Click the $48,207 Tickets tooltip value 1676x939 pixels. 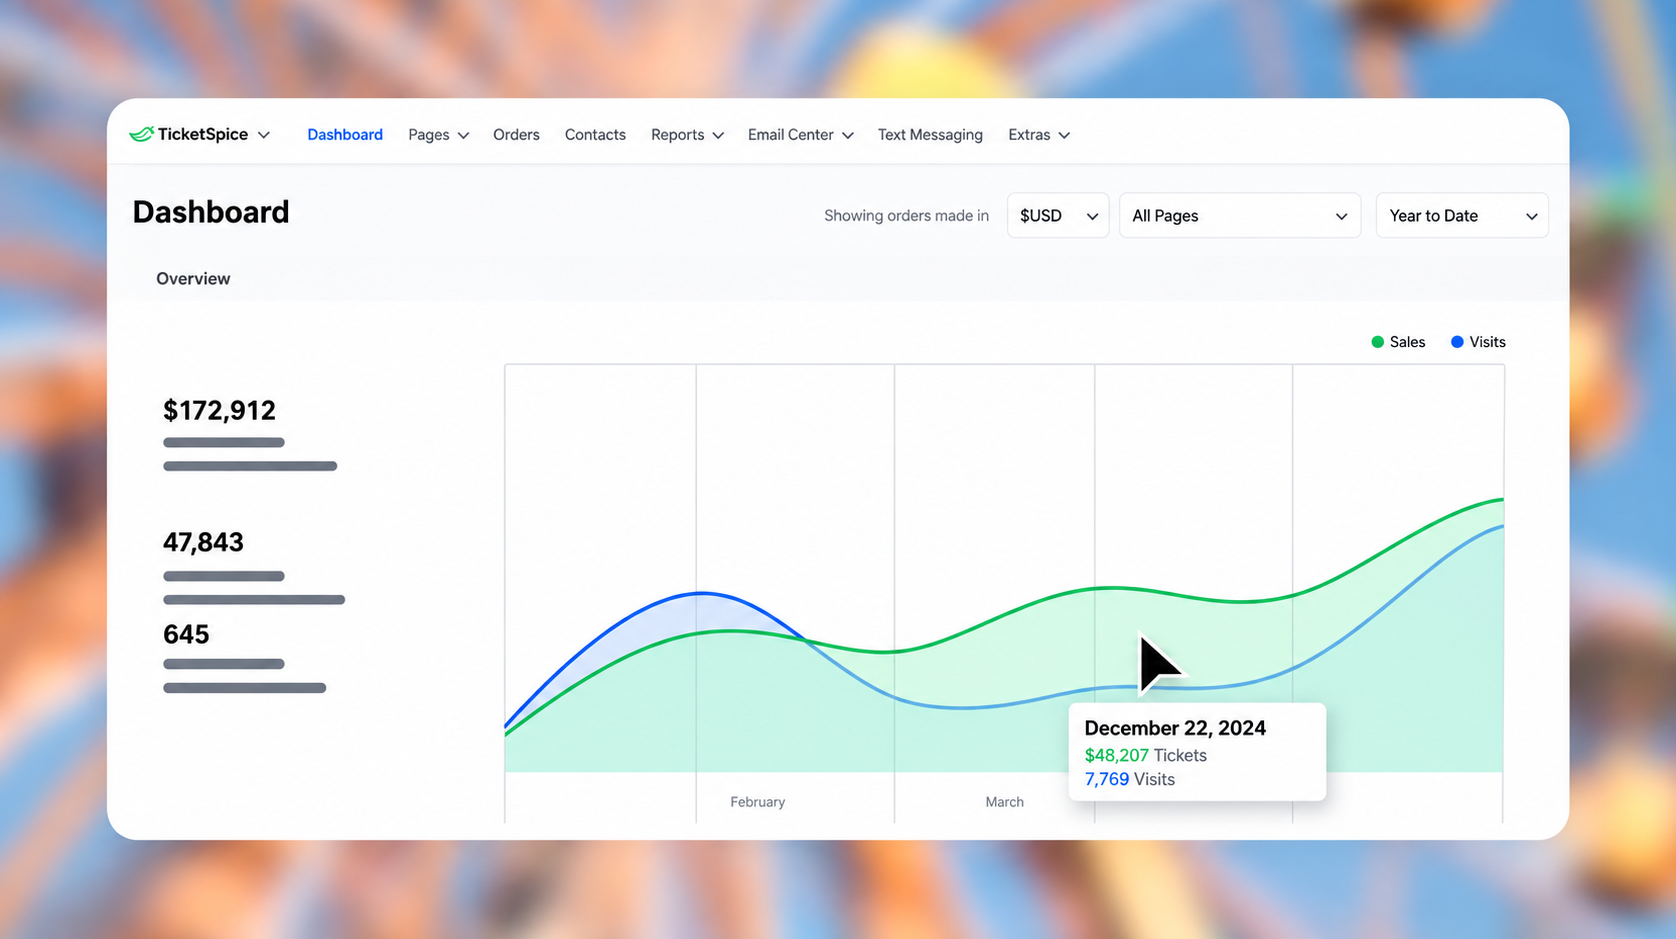1145,756
